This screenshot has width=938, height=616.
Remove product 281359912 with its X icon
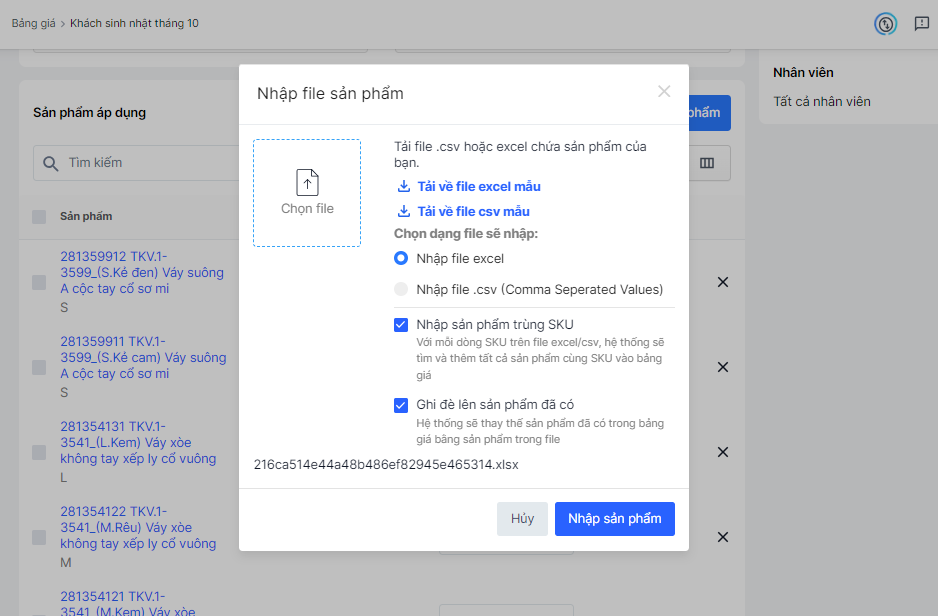point(723,282)
